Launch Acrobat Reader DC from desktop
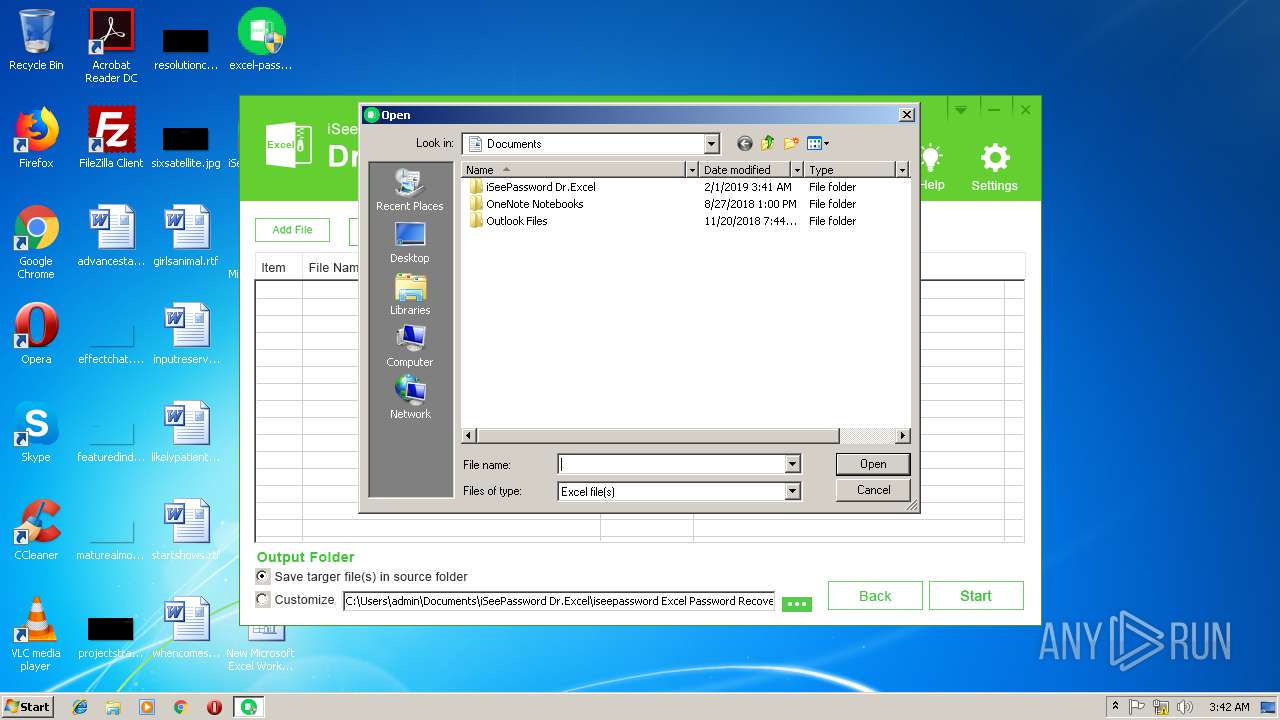Viewport: 1280px width, 720px height. pyautogui.click(x=111, y=46)
